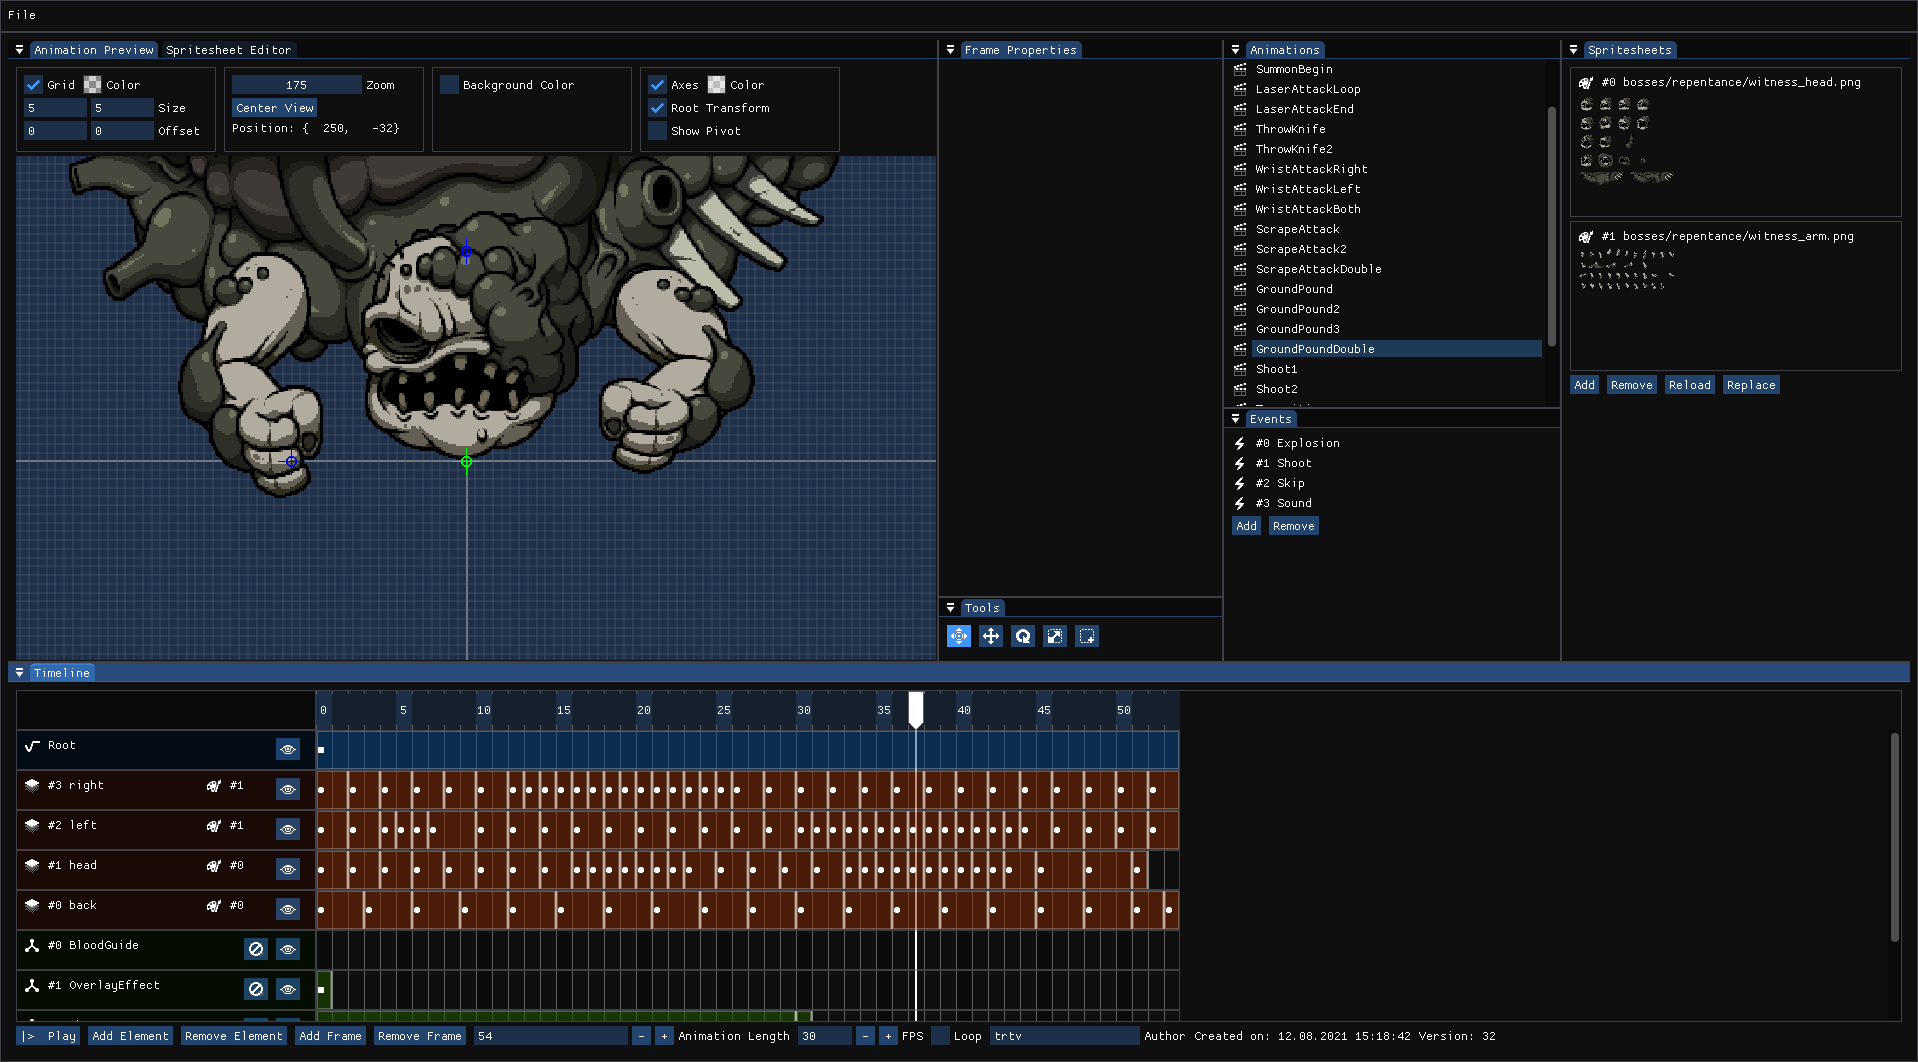Select the Scale tool

click(x=1054, y=636)
